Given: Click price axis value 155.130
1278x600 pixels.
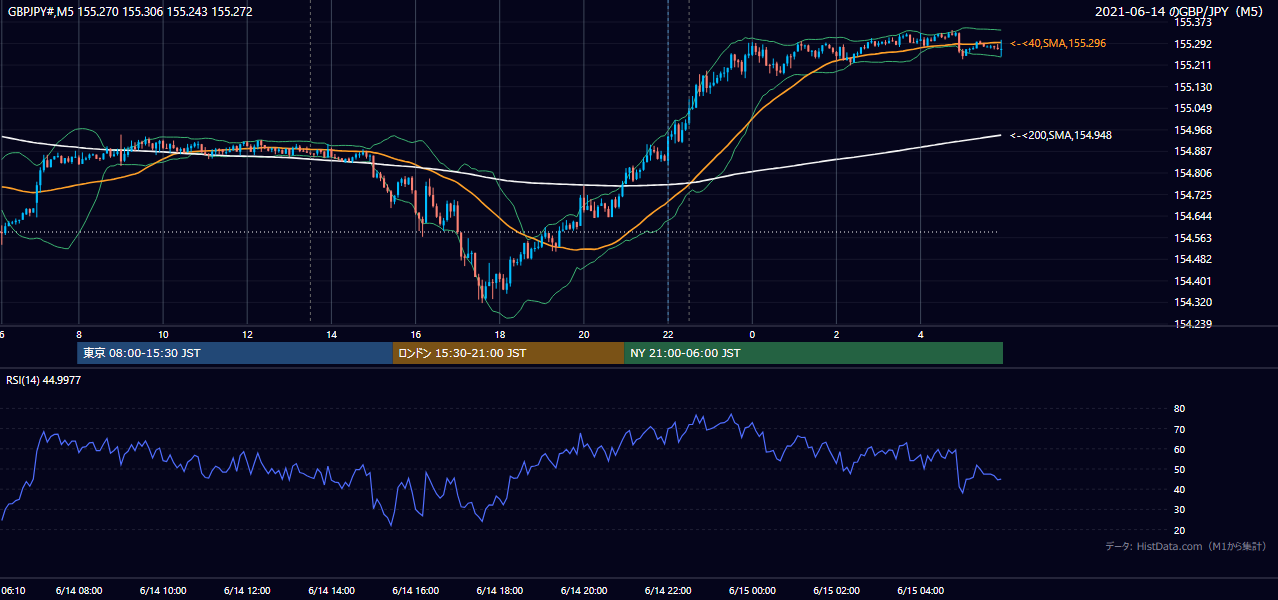Looking at the screenshot, I should [1193, 87].
